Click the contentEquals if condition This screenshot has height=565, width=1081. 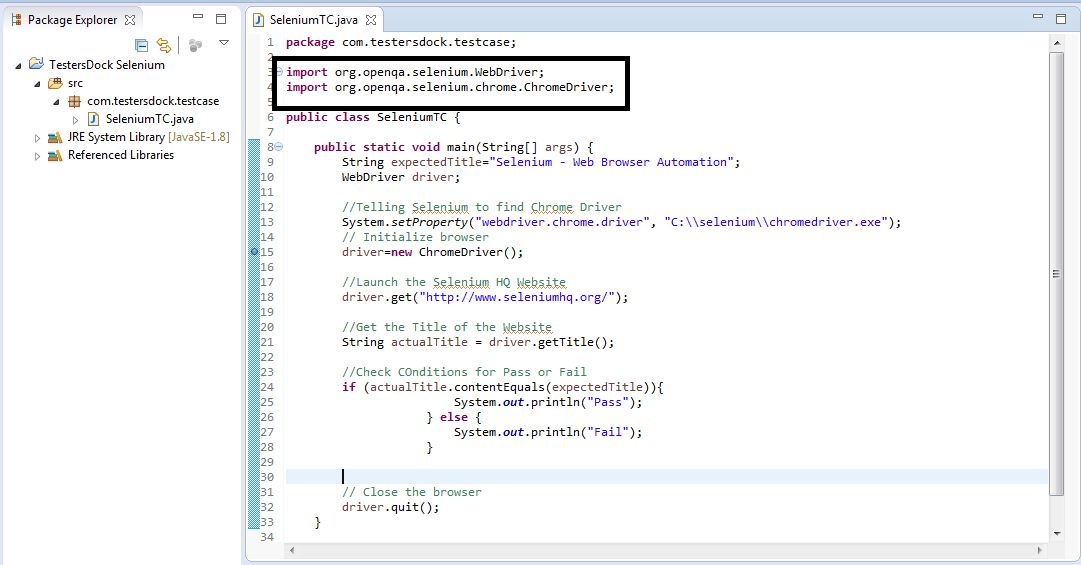(503, 387)
